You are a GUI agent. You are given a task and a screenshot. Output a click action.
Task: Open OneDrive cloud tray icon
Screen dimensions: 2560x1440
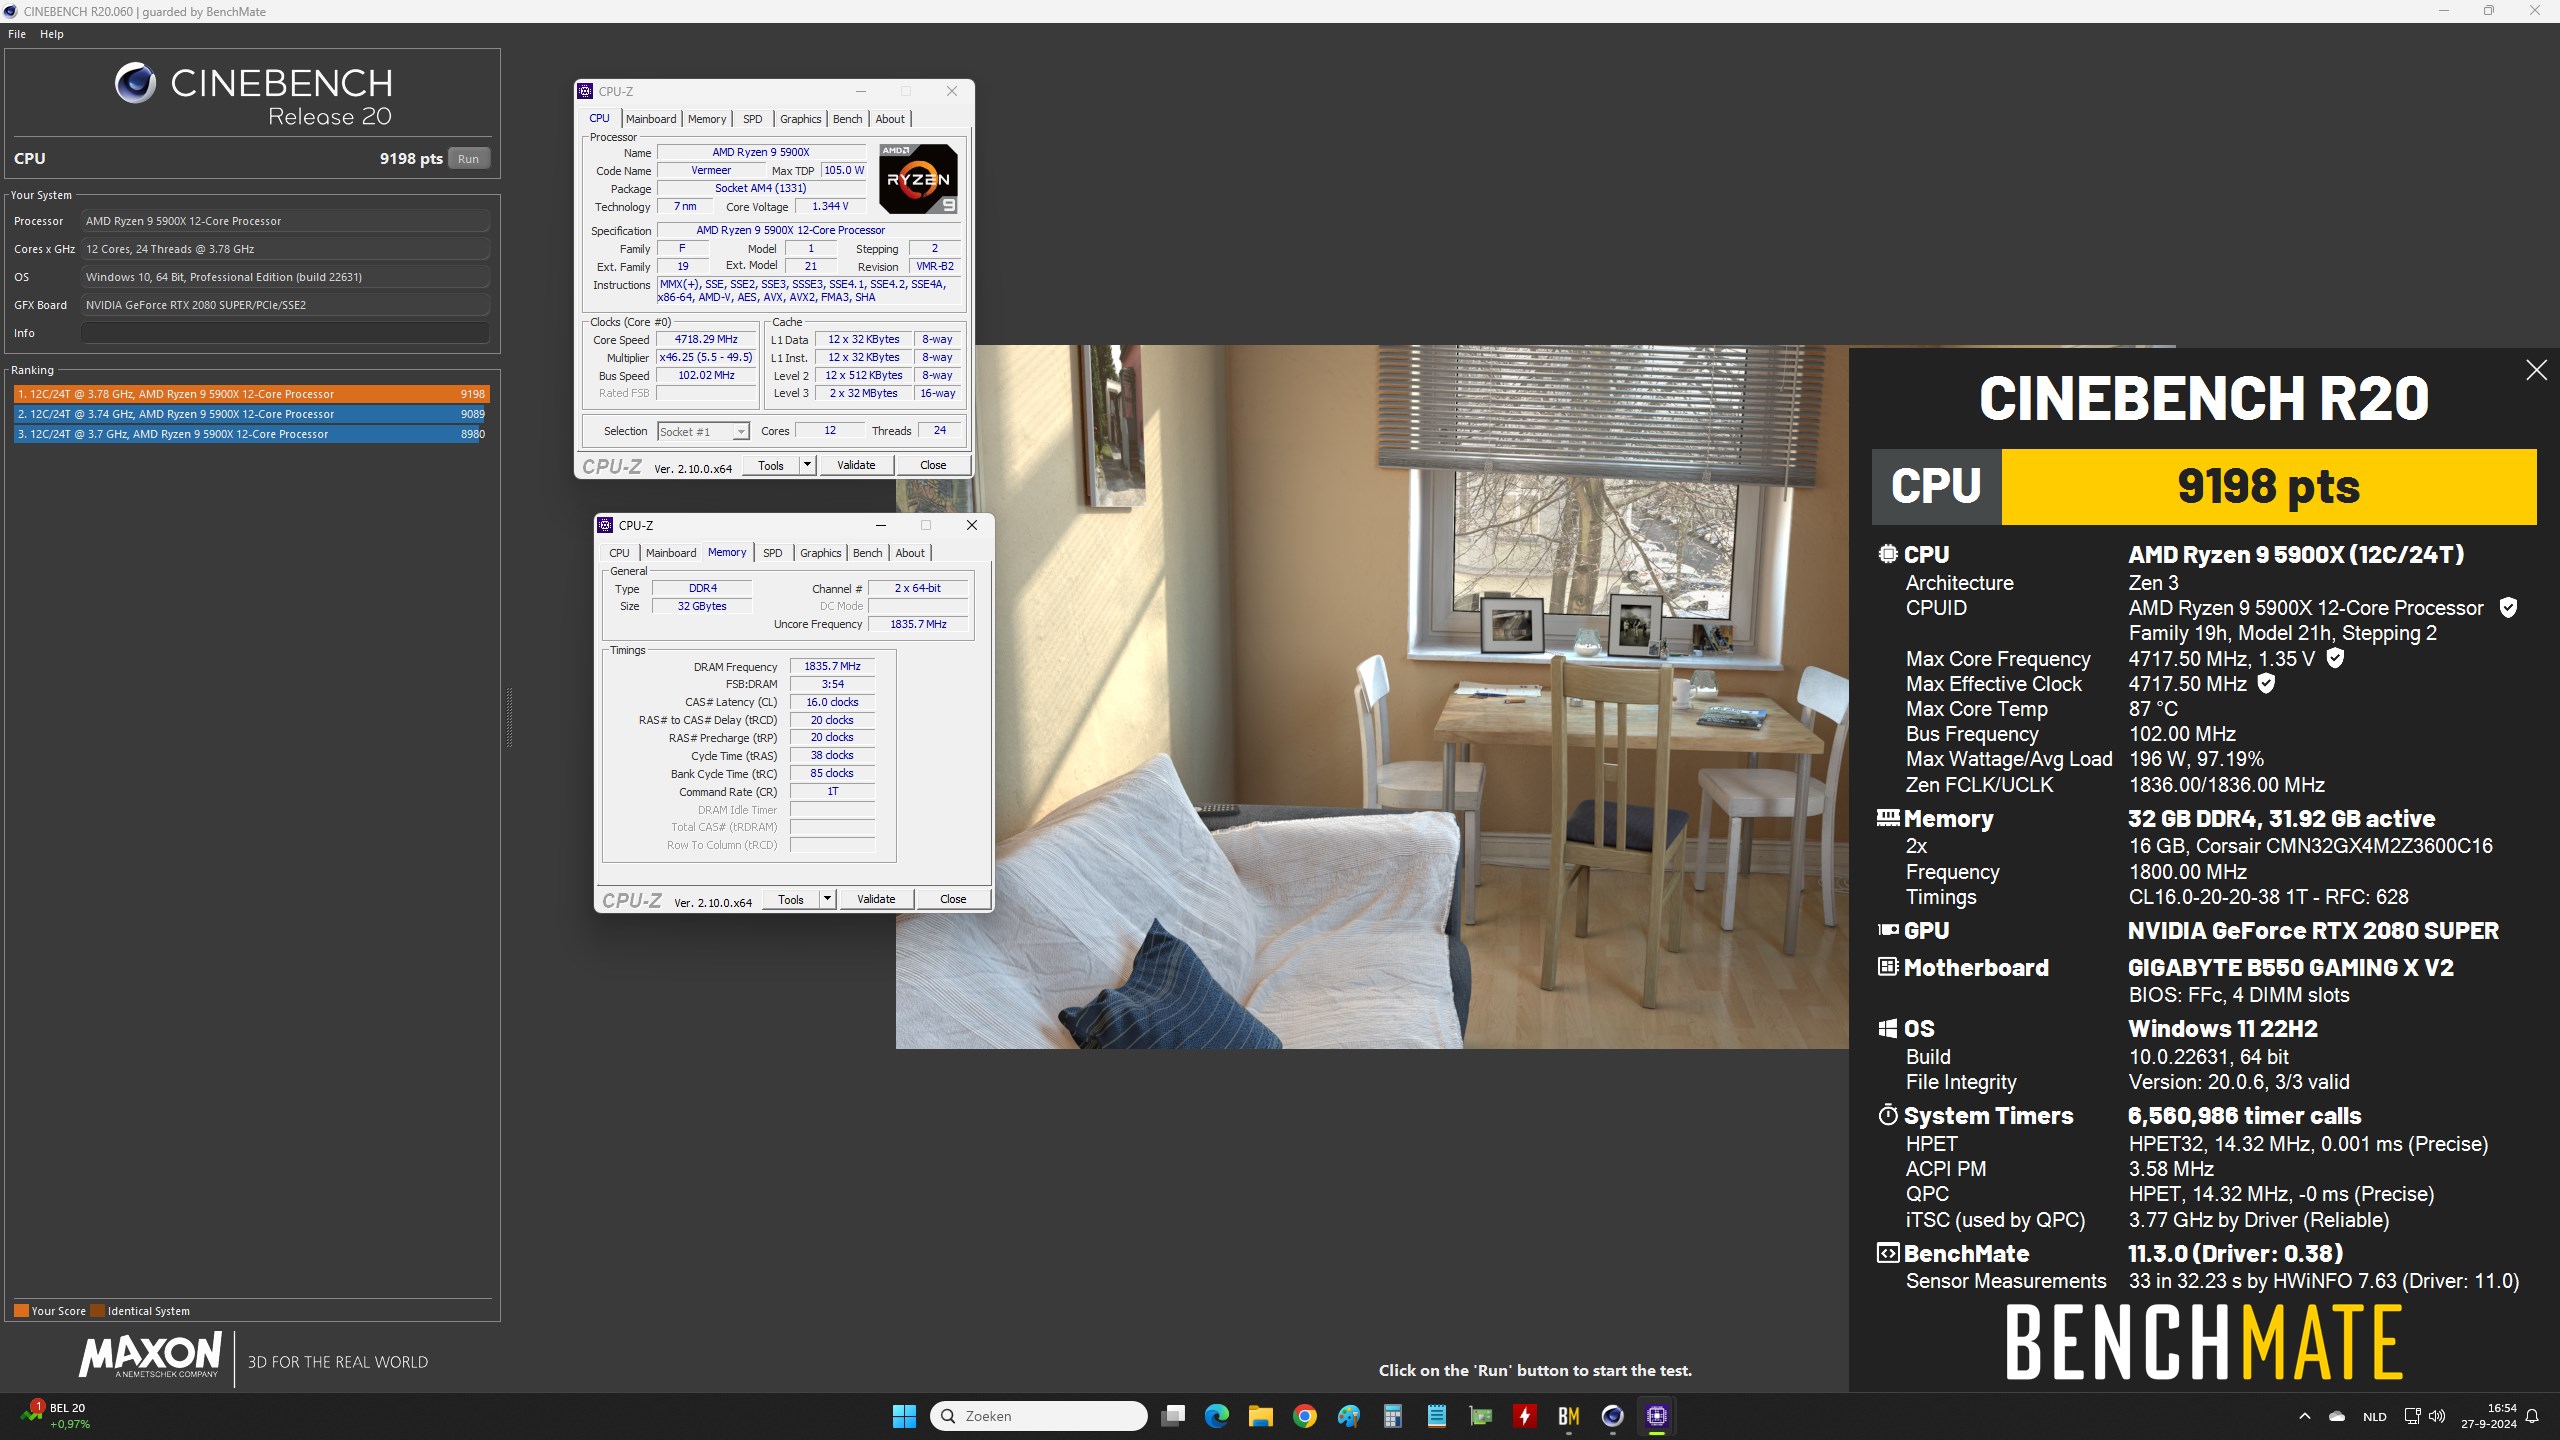(x=2337, y=1416)
